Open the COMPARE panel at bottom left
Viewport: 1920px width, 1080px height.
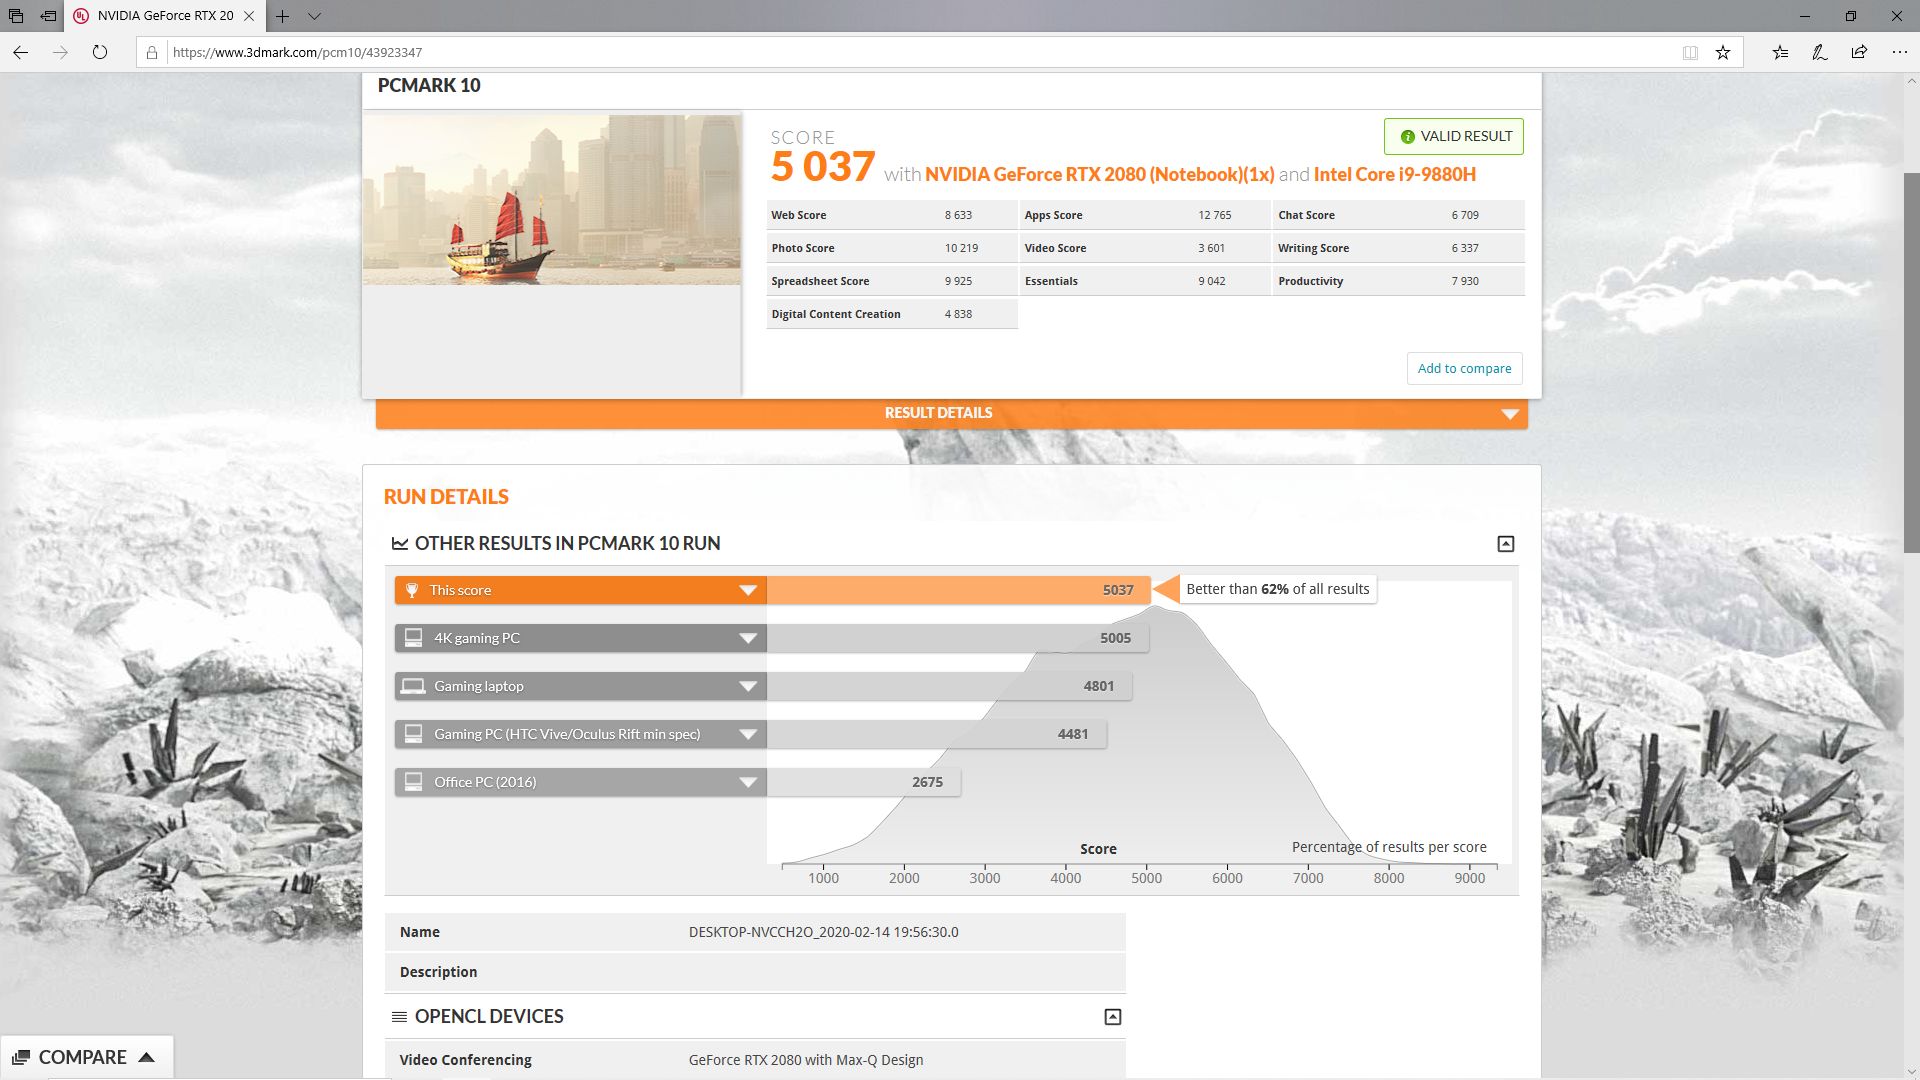point(87,1058)
